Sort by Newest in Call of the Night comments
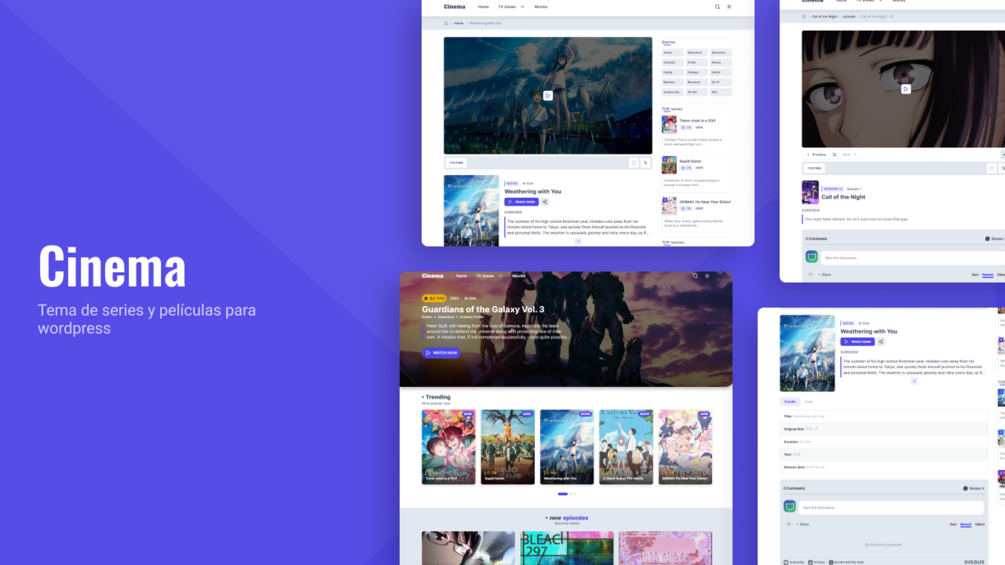1005x565 pixels. pos(988,275)
